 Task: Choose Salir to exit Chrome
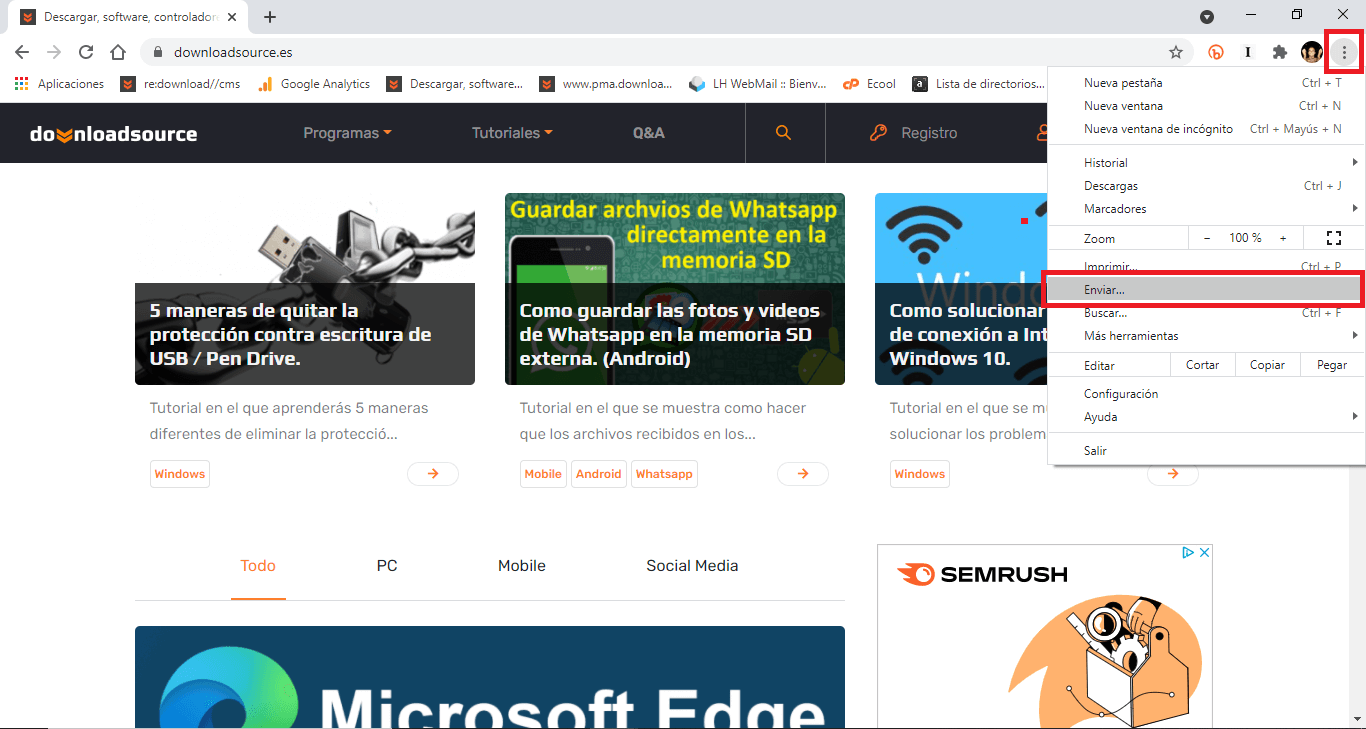pos(1206,451)
